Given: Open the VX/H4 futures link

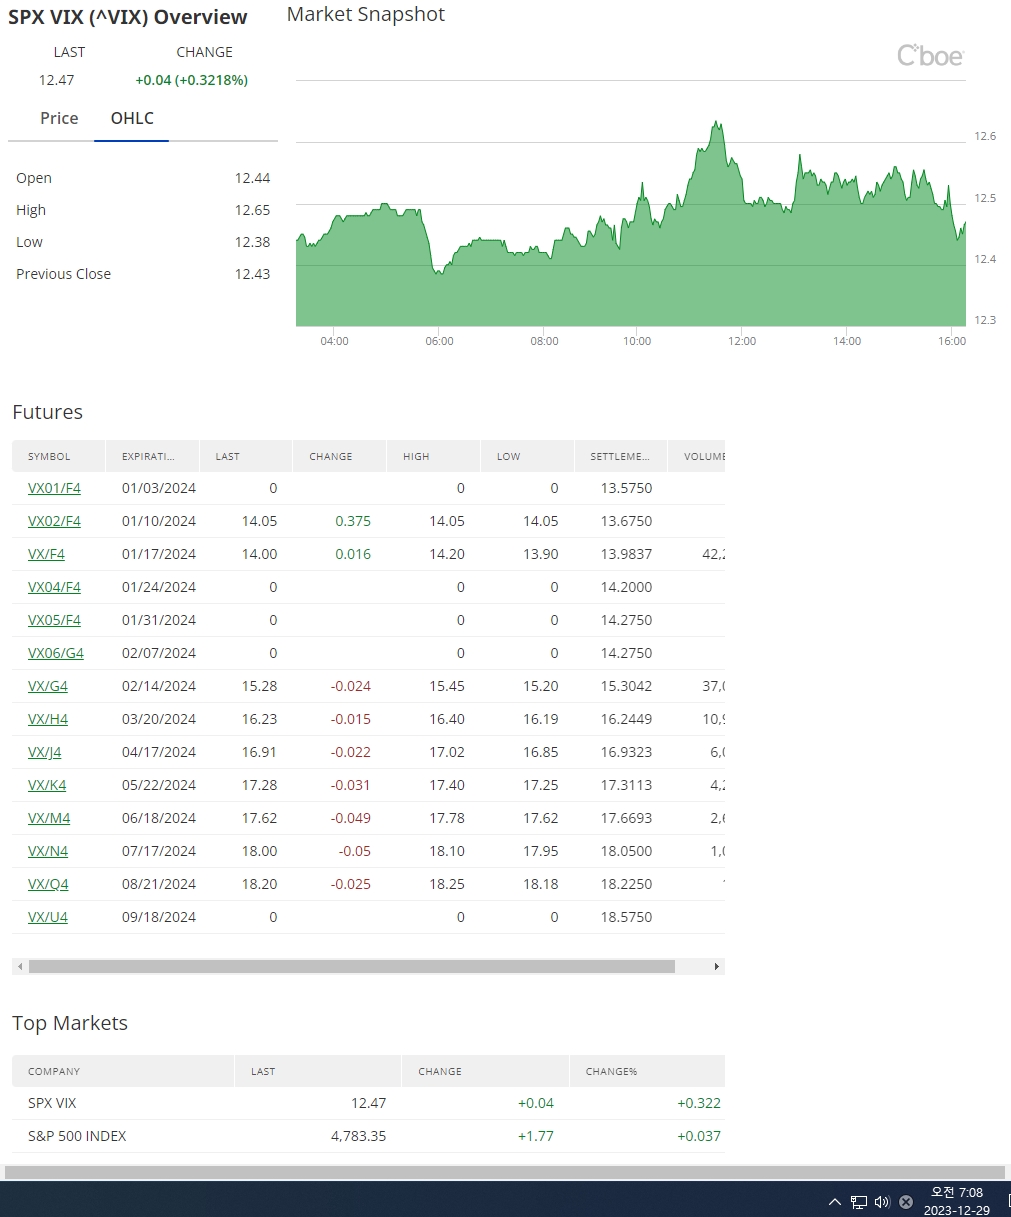Looking at the screenshot, I should click(48, 719).
